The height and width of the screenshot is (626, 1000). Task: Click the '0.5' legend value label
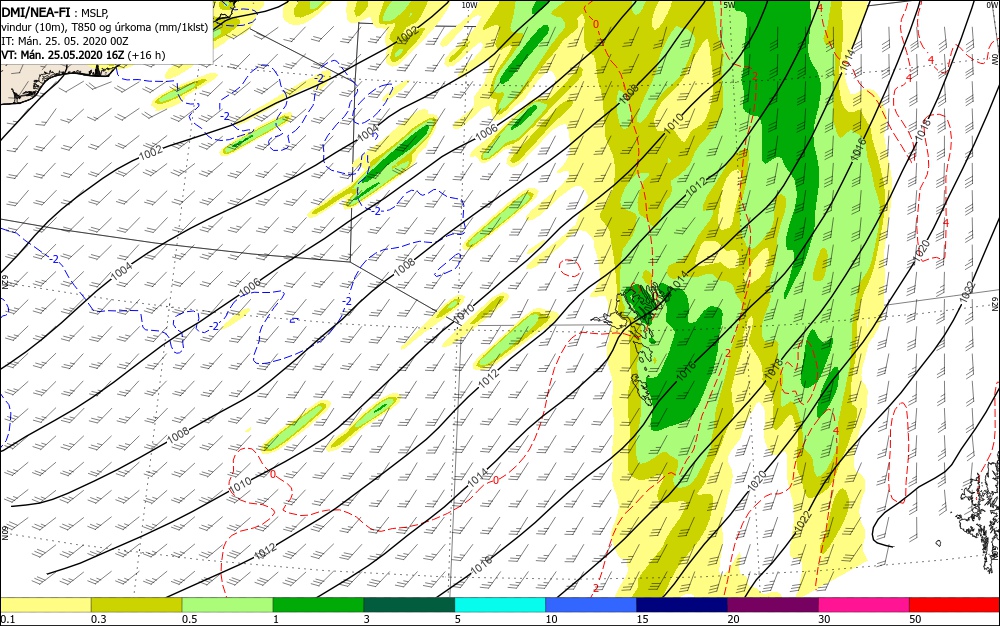189,619
